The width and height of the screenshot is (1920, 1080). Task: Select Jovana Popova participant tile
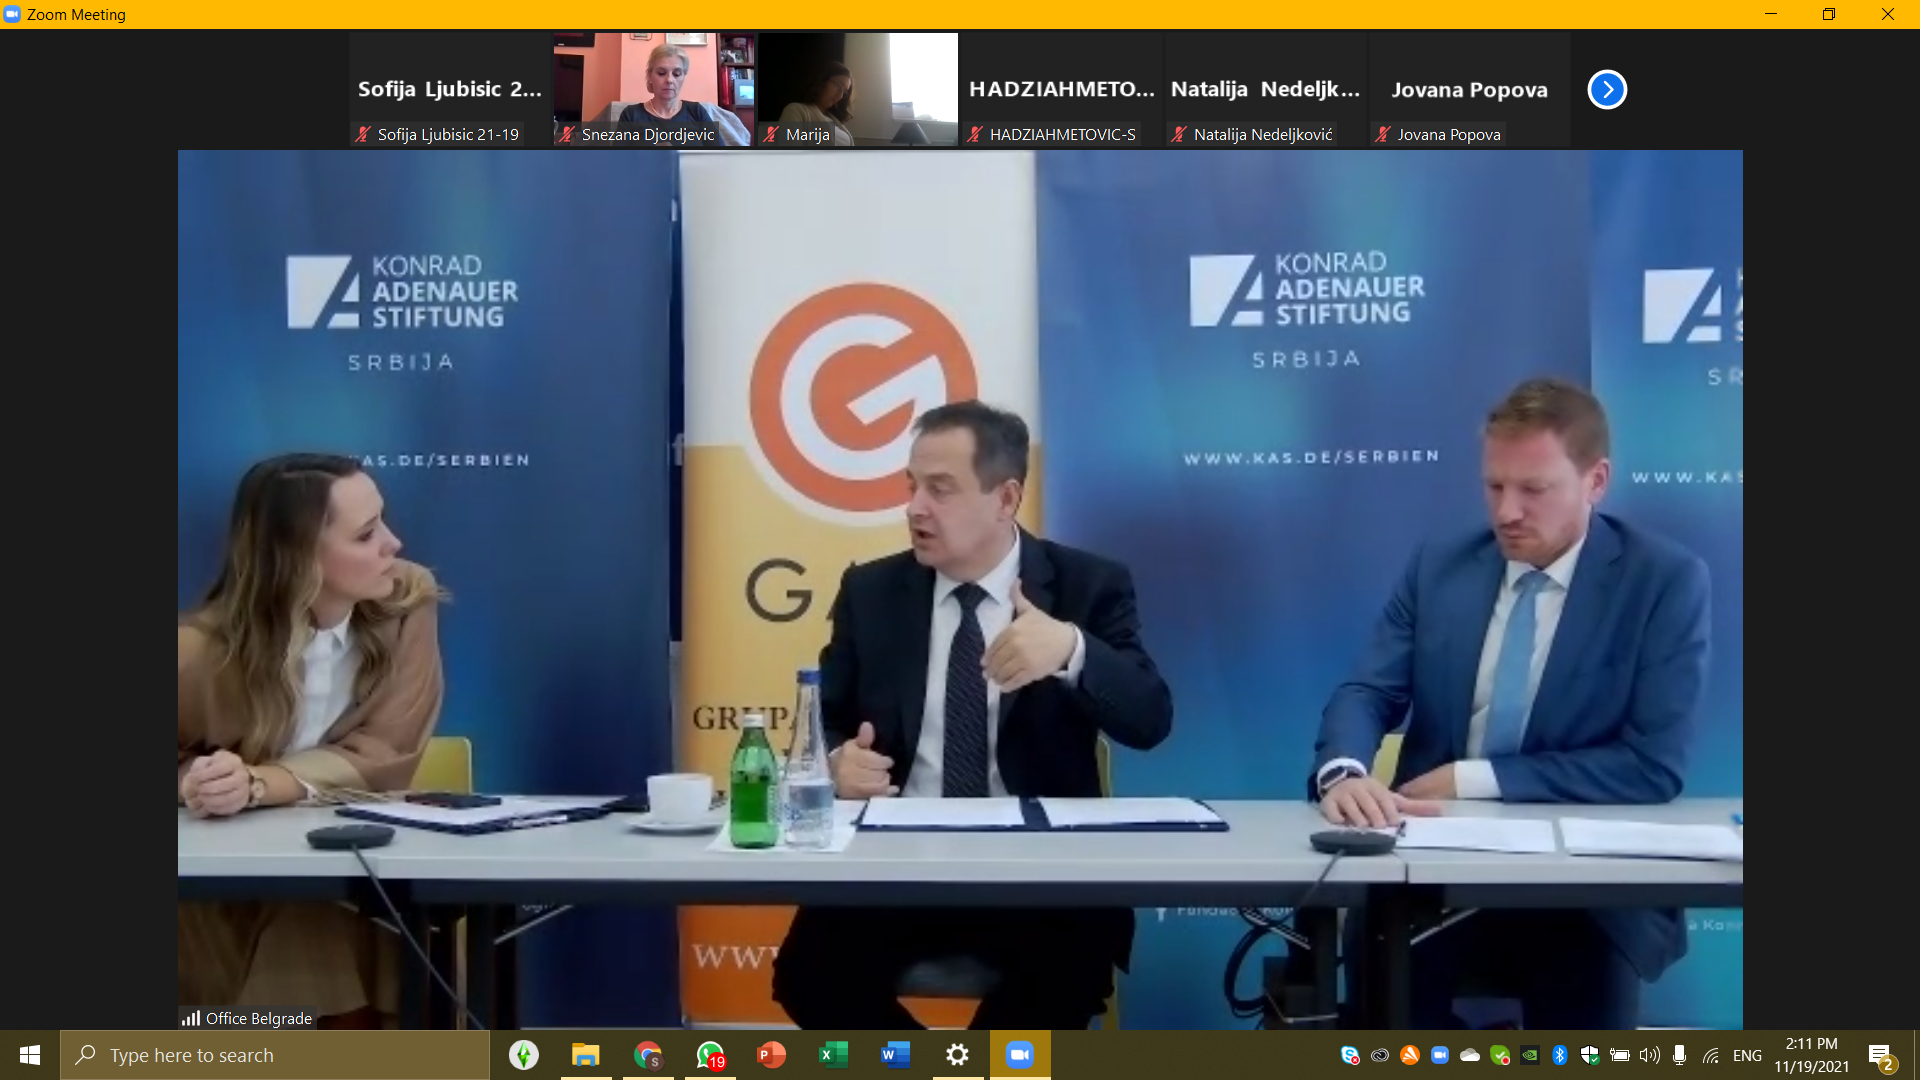click(x=1470, y=89)
